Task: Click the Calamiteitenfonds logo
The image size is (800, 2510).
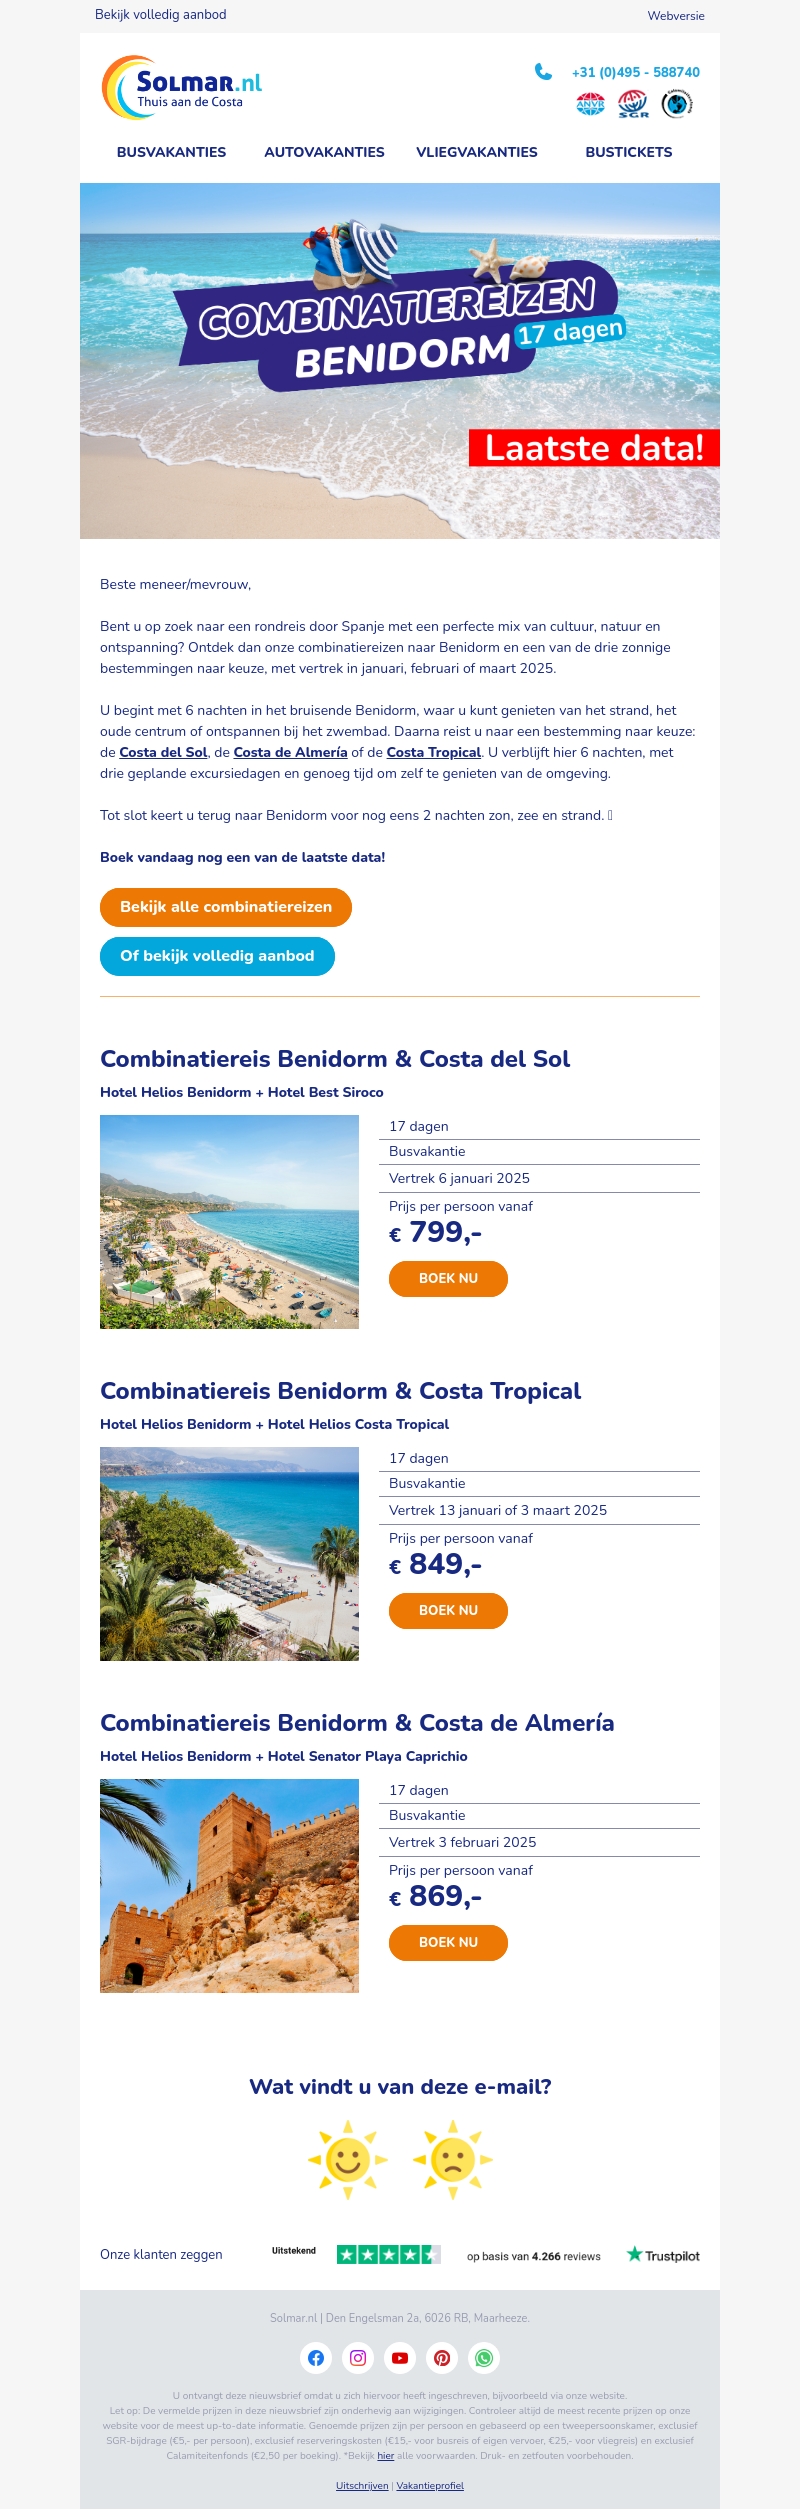Action: pyautogui.click(x=676, y=103)
